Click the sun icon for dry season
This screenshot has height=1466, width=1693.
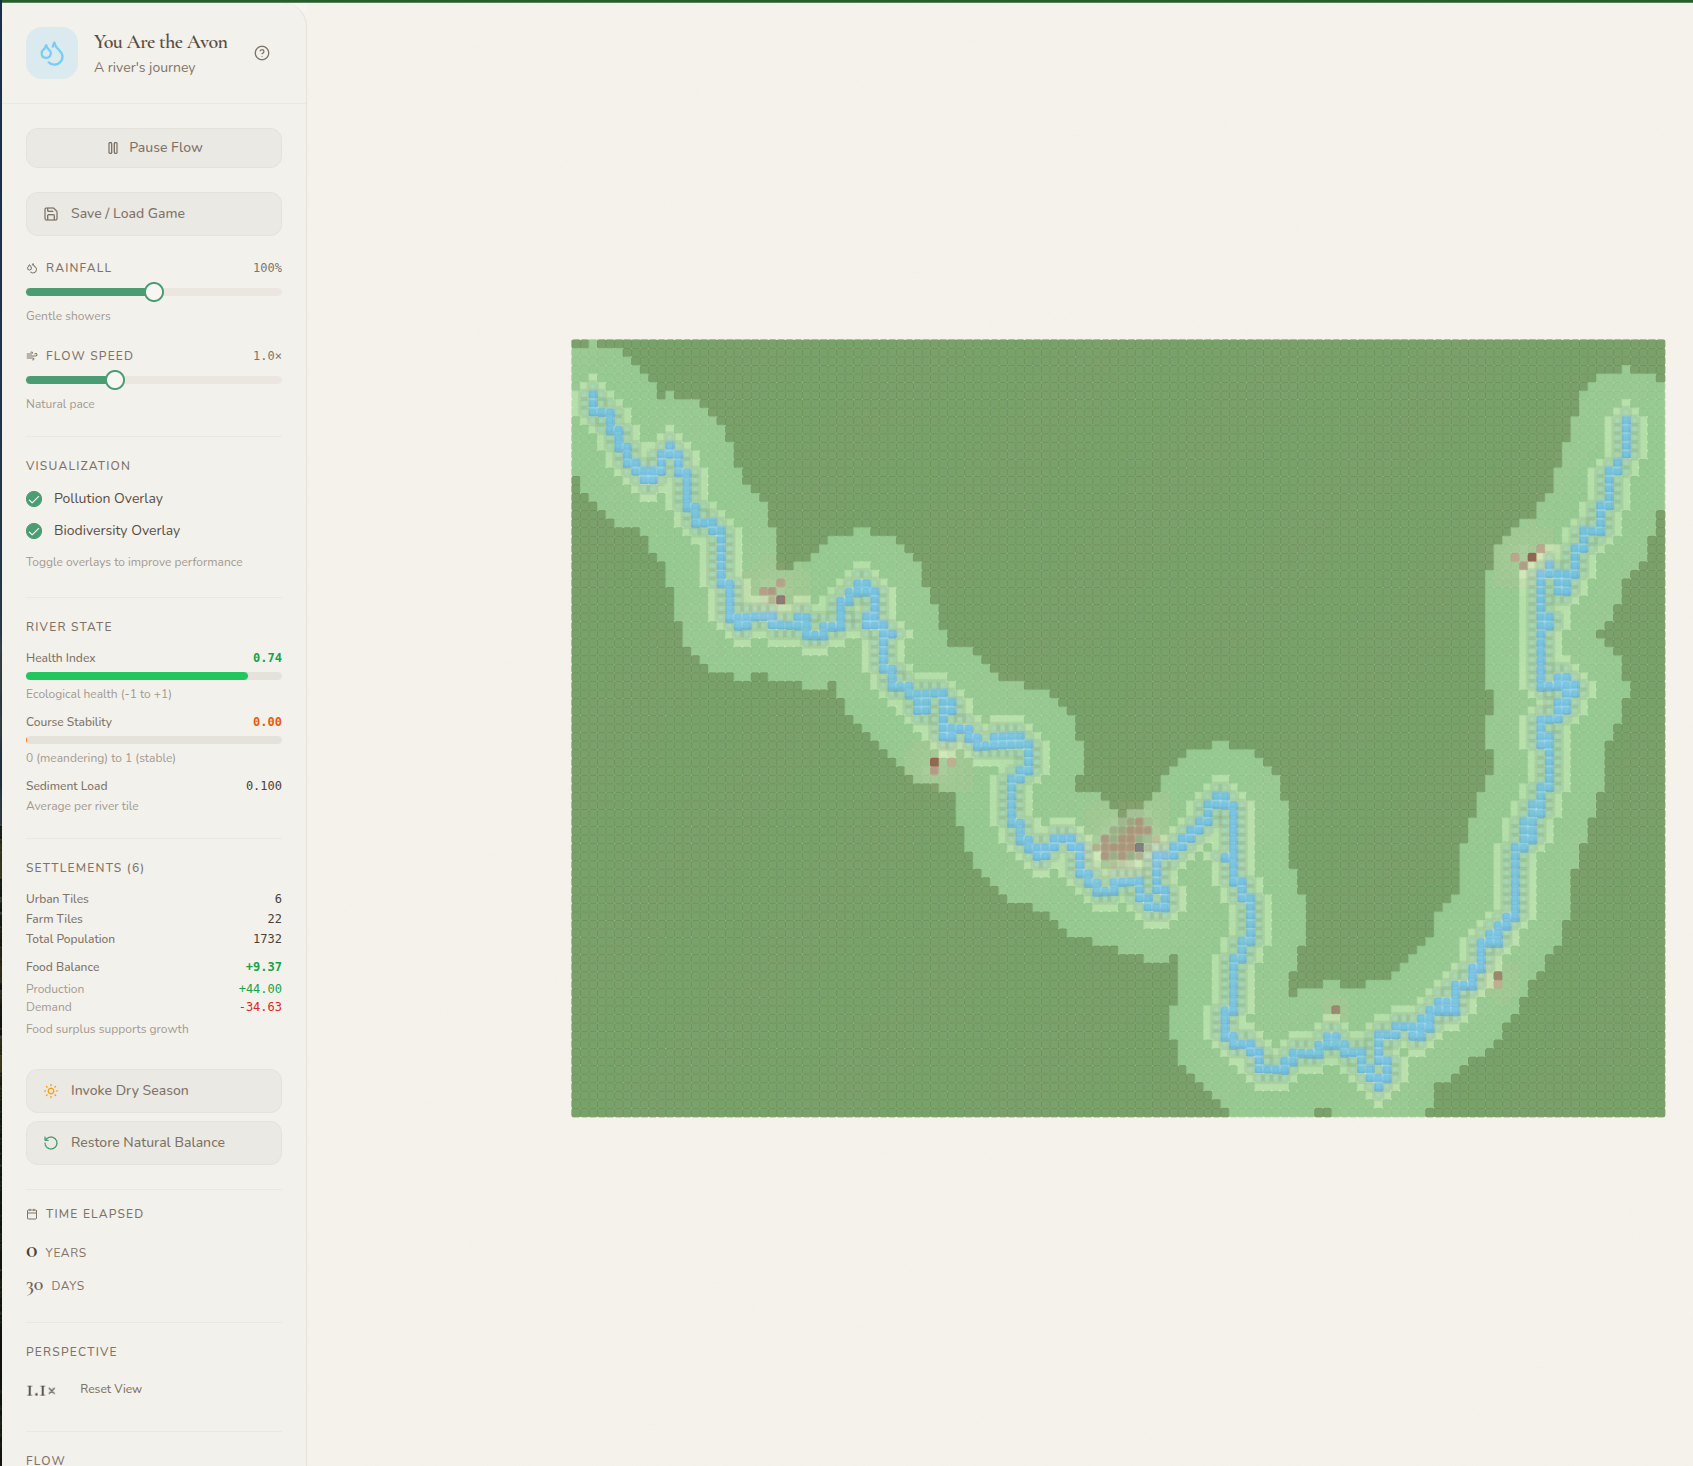point(51,1091)
